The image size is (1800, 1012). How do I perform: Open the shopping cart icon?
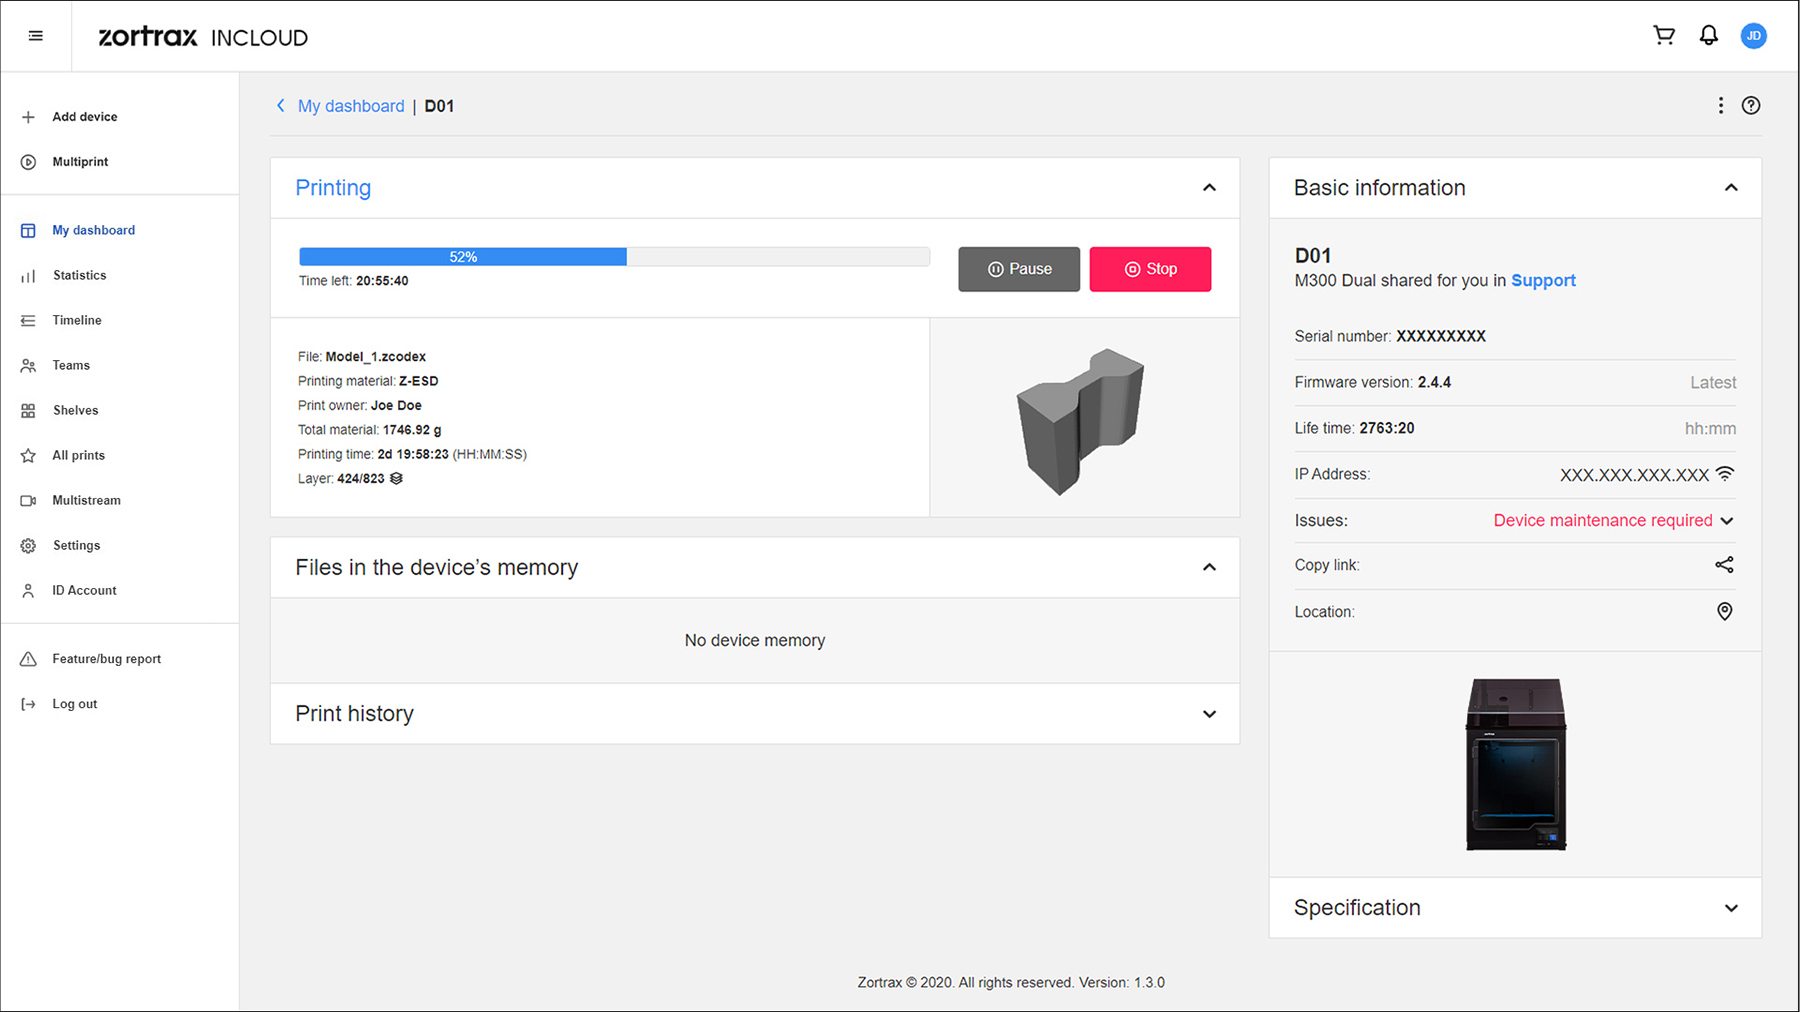pos(1664,36)
